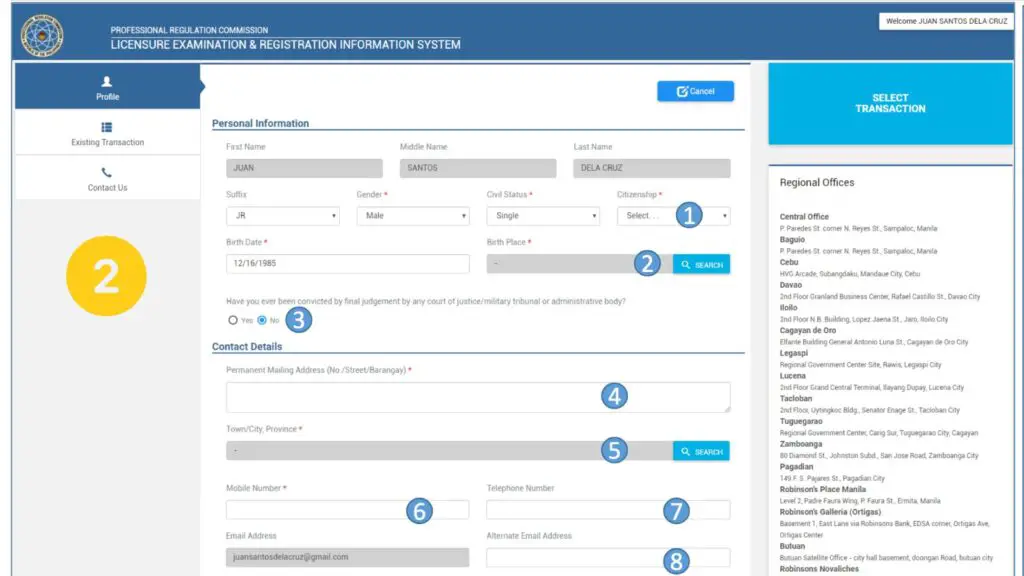The height and width of the screenshot is (576, 1024).
Task: Open the Cebu regional office link
Action: 789,260
